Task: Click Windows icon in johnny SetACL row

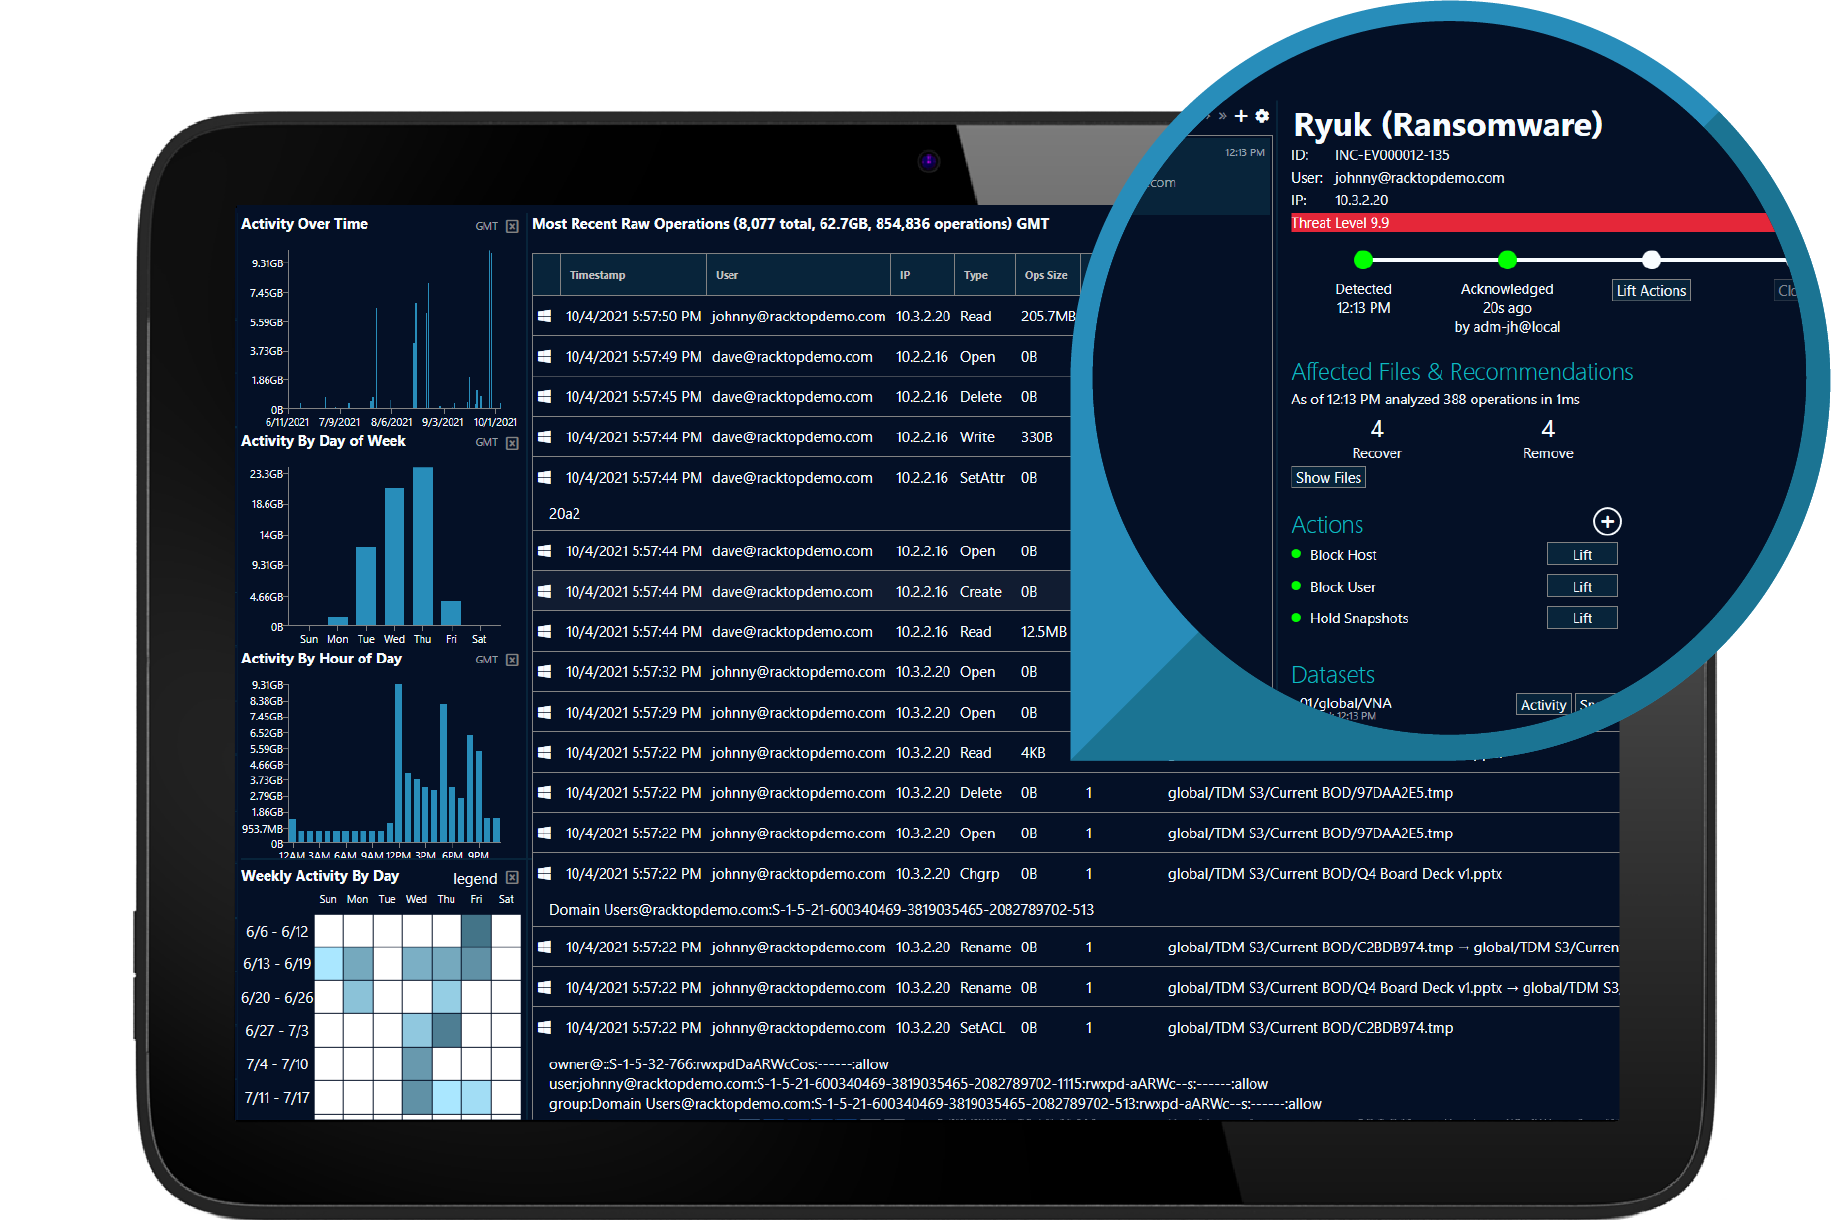Action: click(545, 1028)
